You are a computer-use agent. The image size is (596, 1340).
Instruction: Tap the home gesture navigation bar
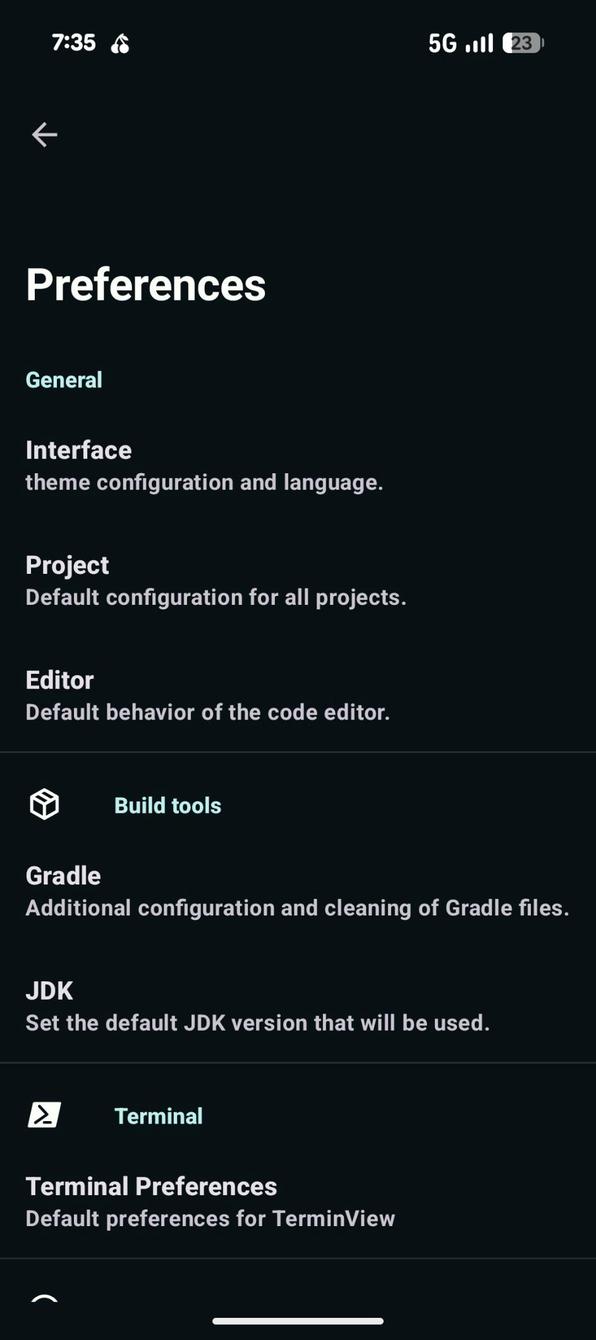coord(298,1321)
